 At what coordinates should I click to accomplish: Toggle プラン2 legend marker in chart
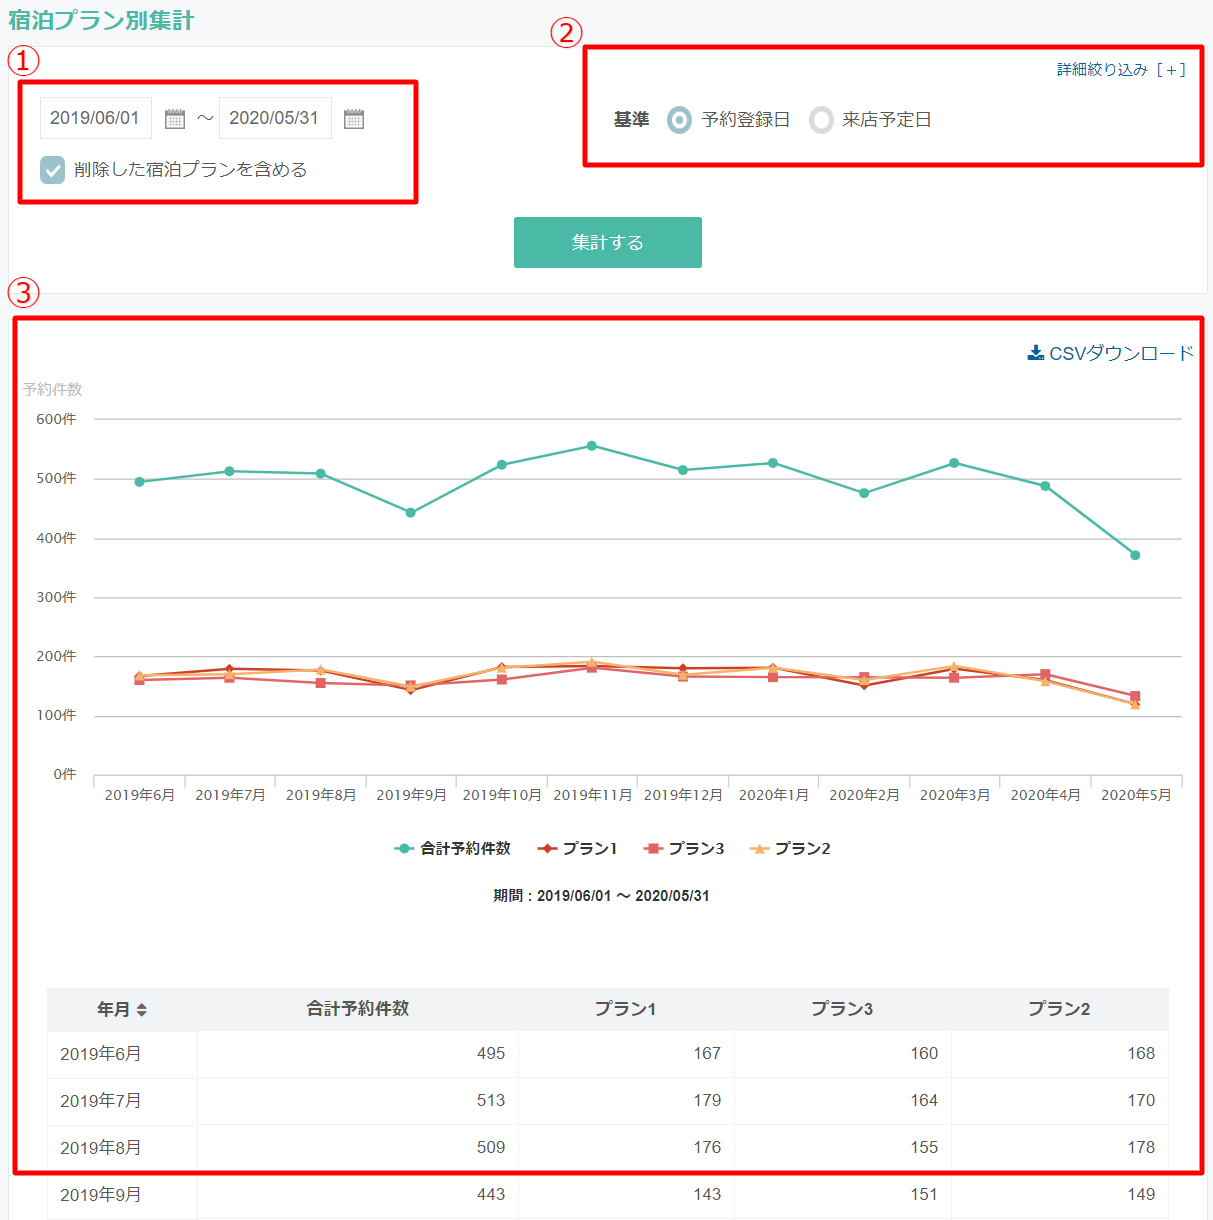point(759,849)
